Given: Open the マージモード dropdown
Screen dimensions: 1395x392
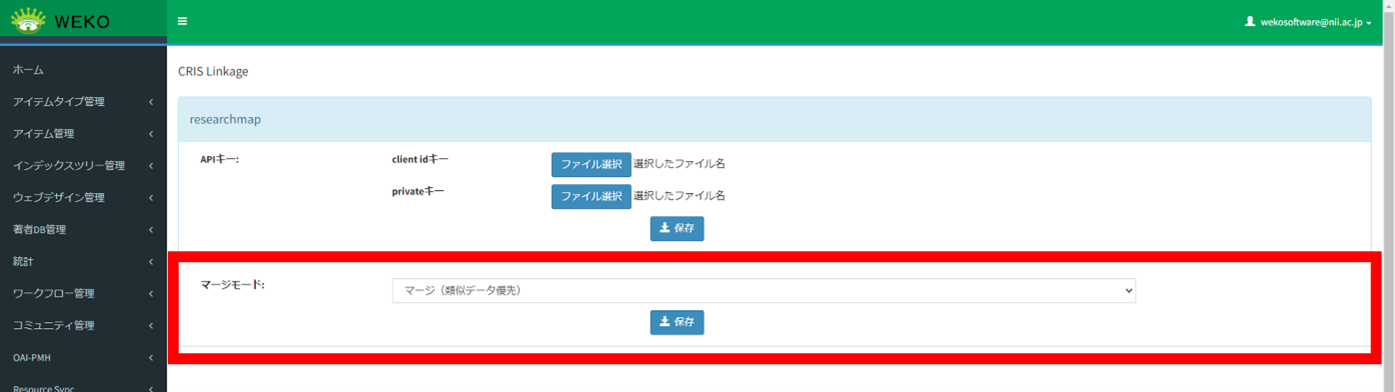Looking at the screenshot, I should pos(764,290).
